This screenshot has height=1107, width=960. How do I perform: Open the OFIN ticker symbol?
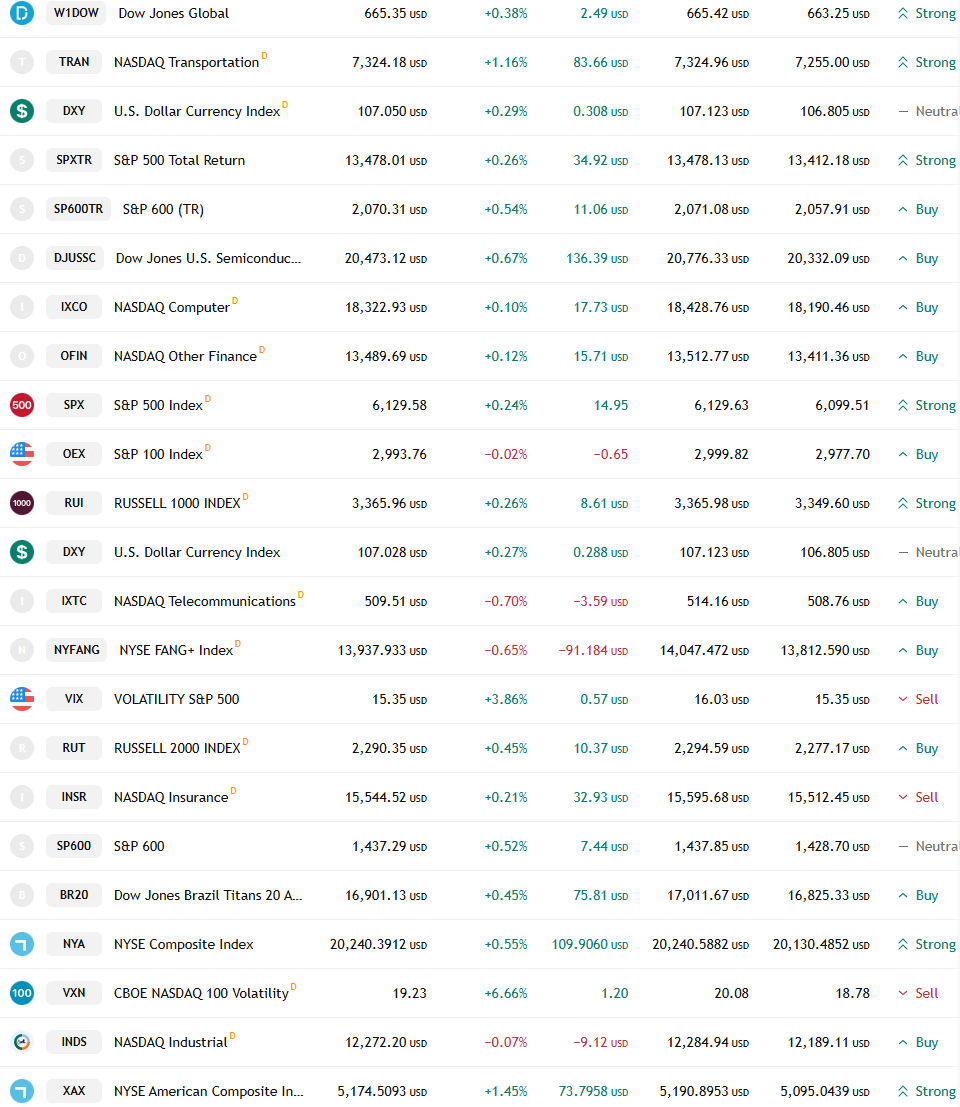coord(74,356)
